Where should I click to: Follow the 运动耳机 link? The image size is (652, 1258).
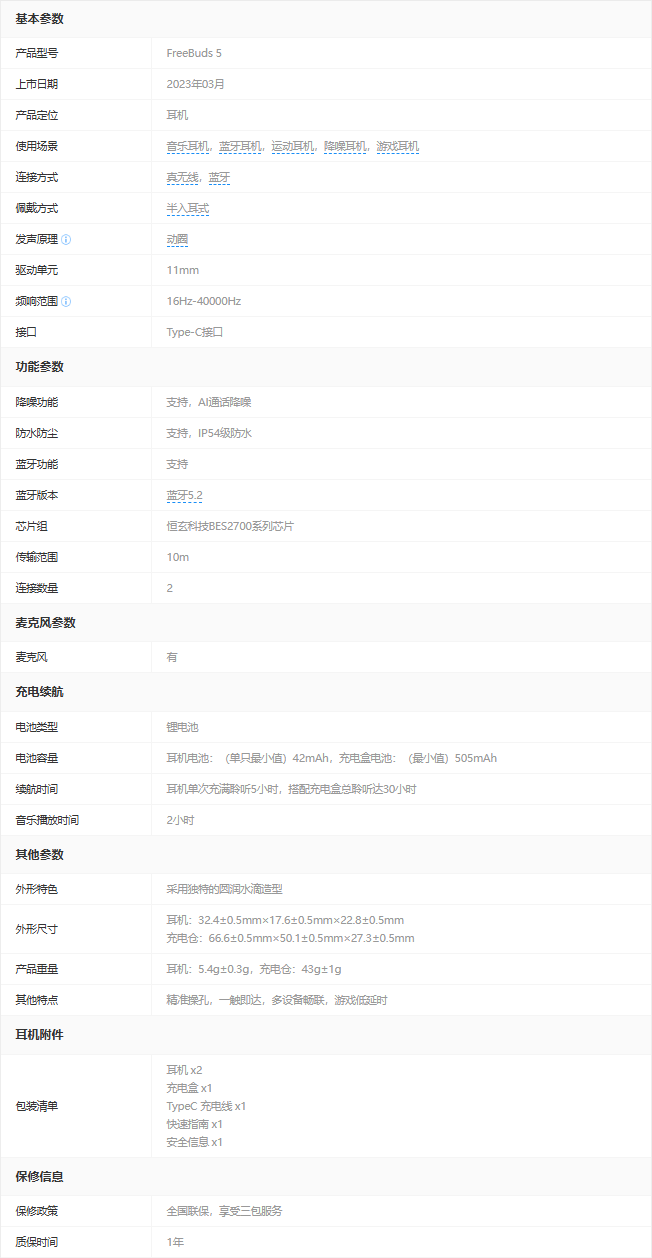pyautogui.click(x=293, y=146)
